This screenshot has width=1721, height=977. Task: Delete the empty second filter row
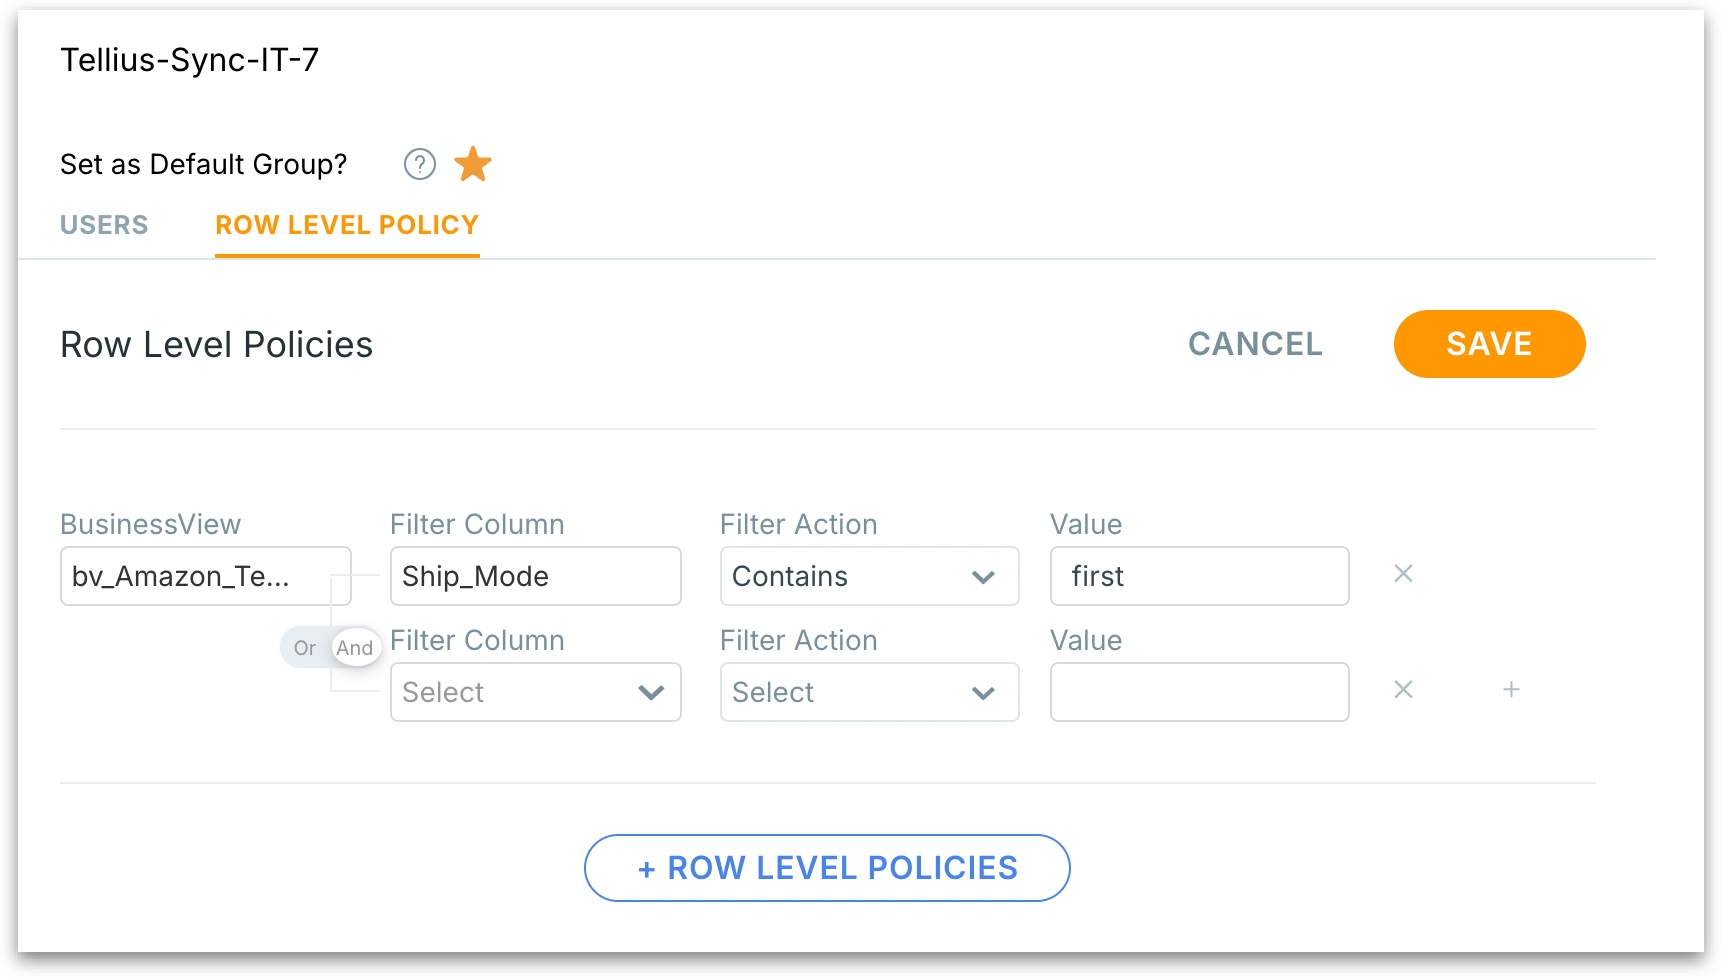pyautogui.click(x=1403, y=690)
